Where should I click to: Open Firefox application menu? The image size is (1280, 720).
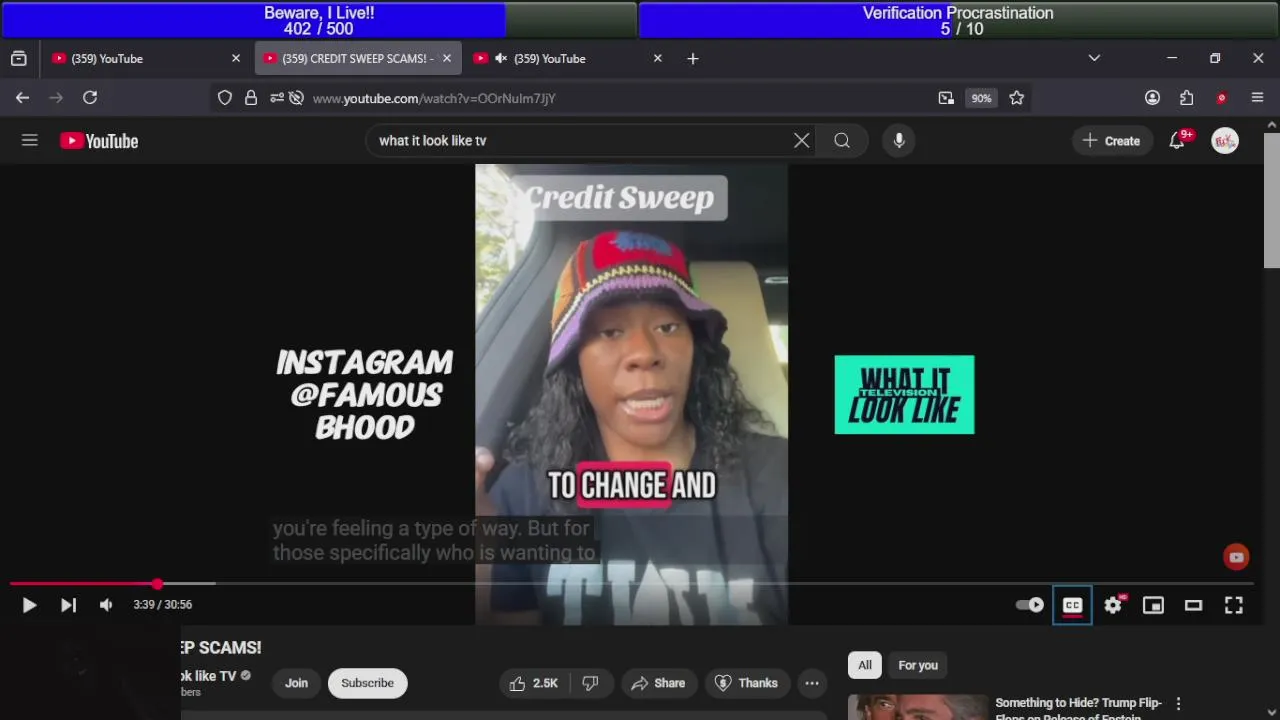[1258, 98]
